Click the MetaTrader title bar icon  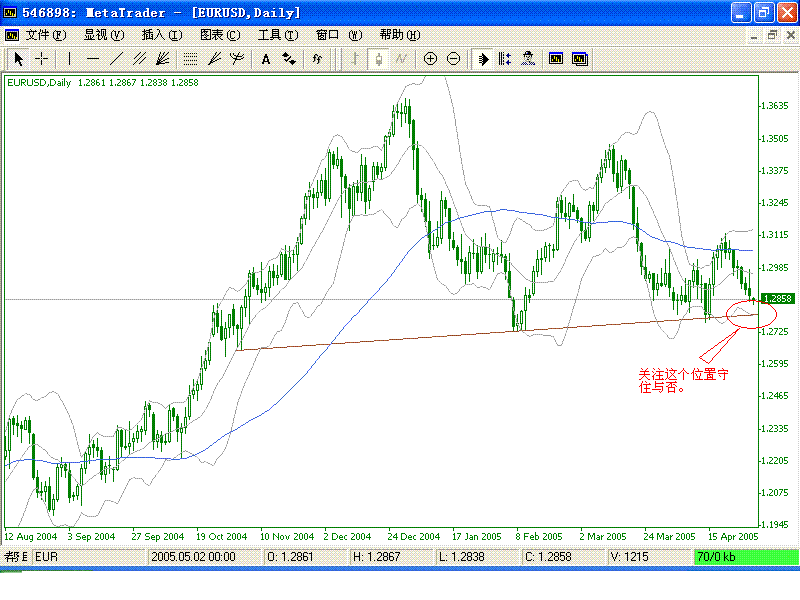coord(10,12)
